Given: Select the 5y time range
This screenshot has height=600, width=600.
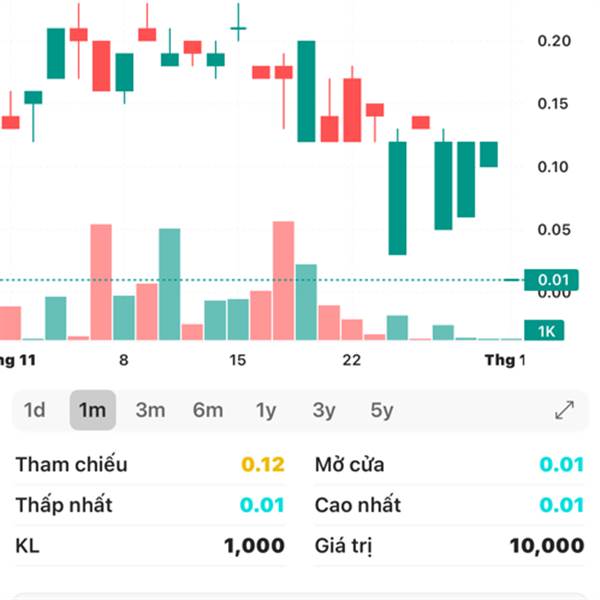Looking at the screenshot, I should [381, 410].
